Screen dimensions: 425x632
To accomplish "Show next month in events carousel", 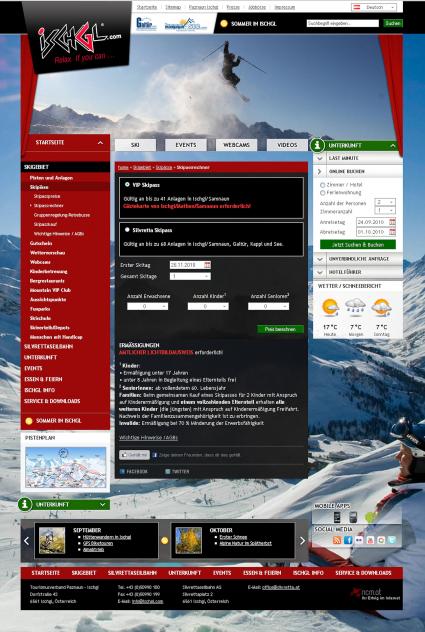I will [x=302, y=541].
